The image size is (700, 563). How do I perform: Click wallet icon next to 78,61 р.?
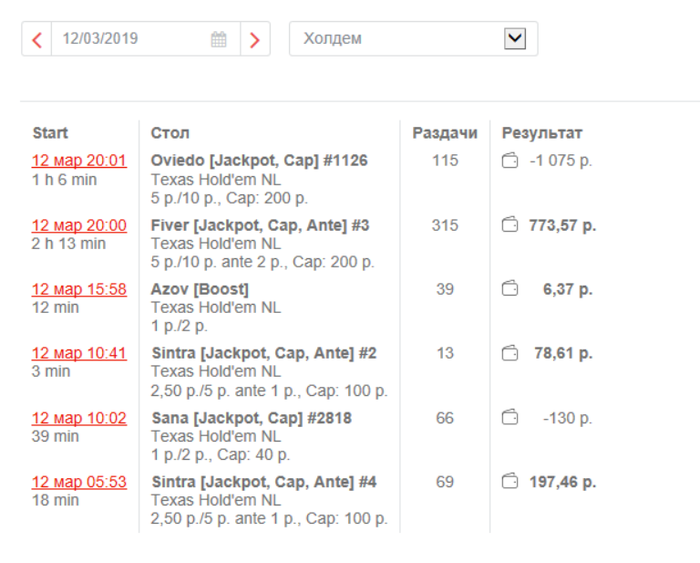pos(510,353)
